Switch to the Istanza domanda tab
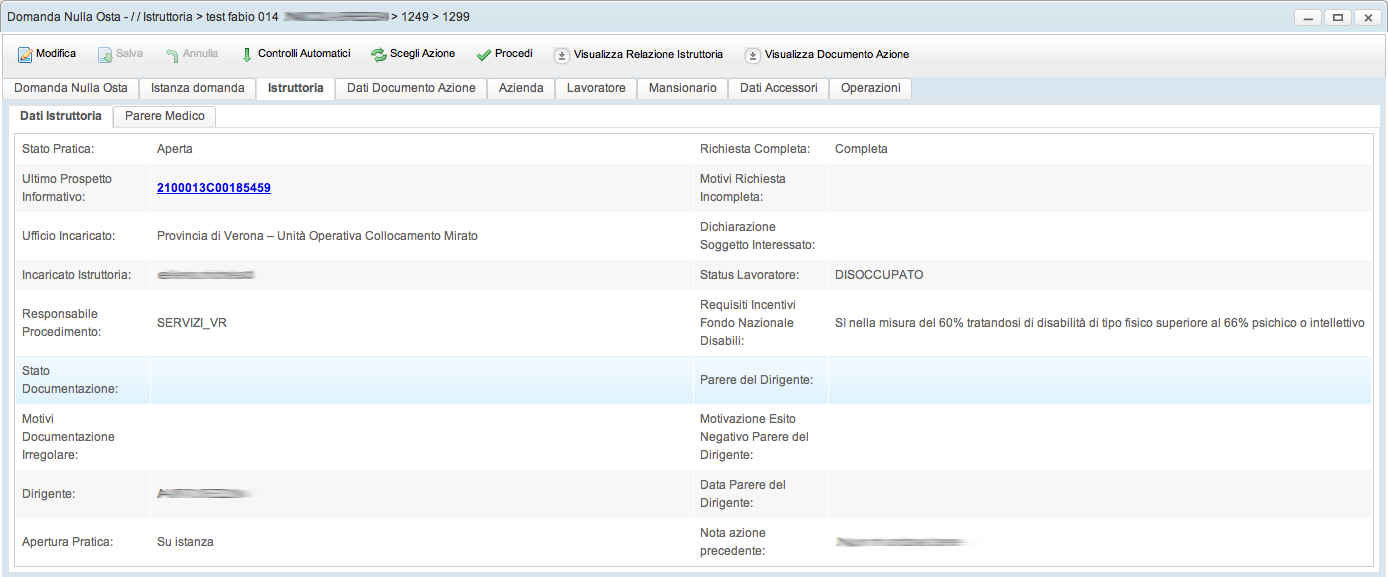 tap(197, 88)
